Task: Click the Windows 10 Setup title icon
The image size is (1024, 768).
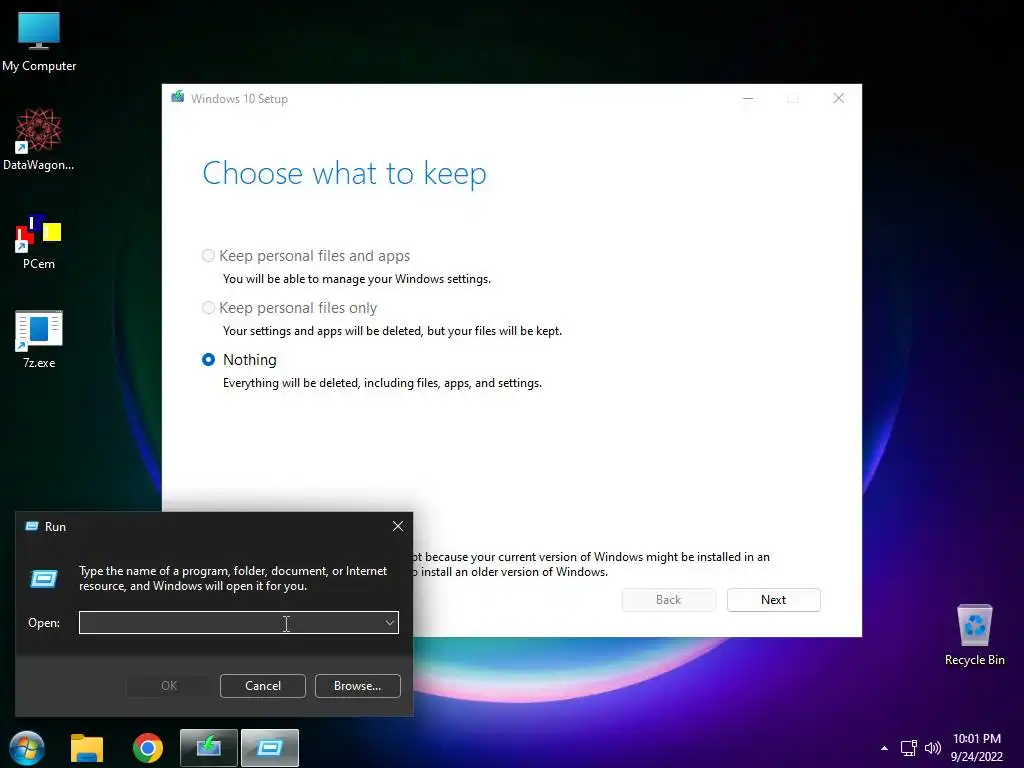Action: 178,98
